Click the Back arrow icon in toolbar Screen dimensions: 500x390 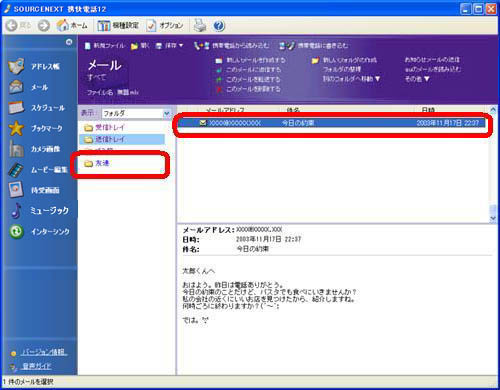11,25
